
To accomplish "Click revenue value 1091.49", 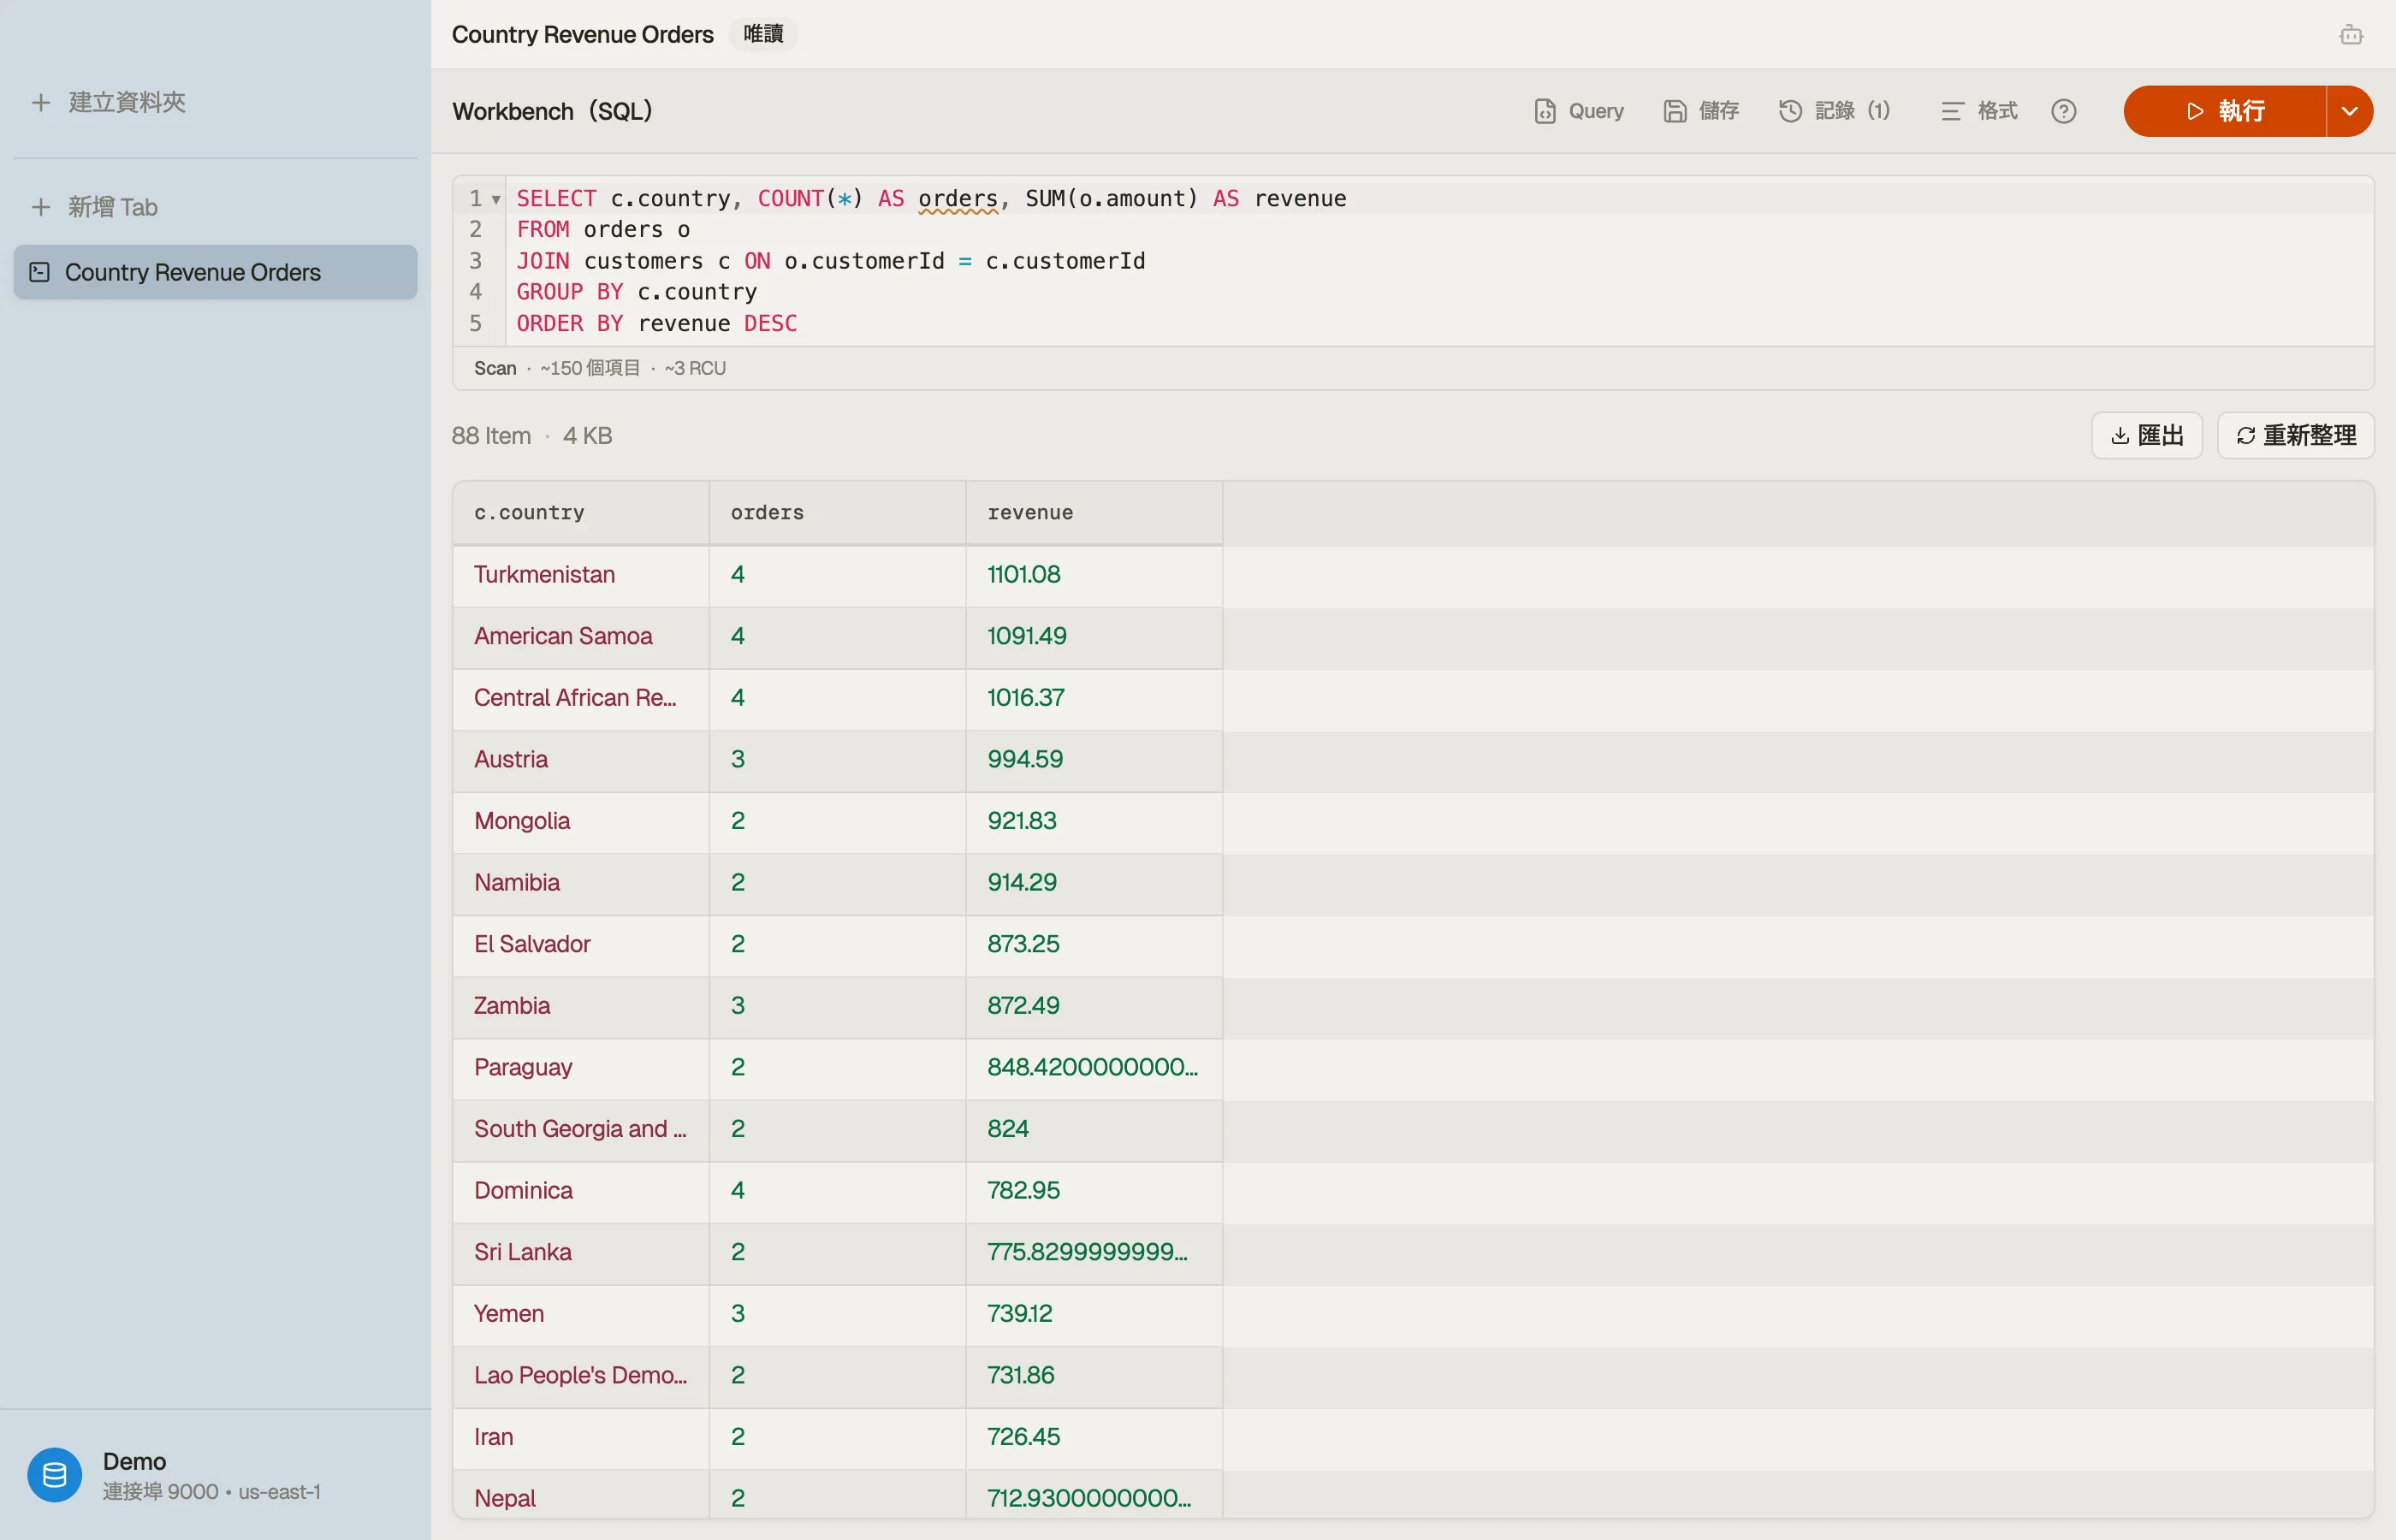I will (1027, 637).
